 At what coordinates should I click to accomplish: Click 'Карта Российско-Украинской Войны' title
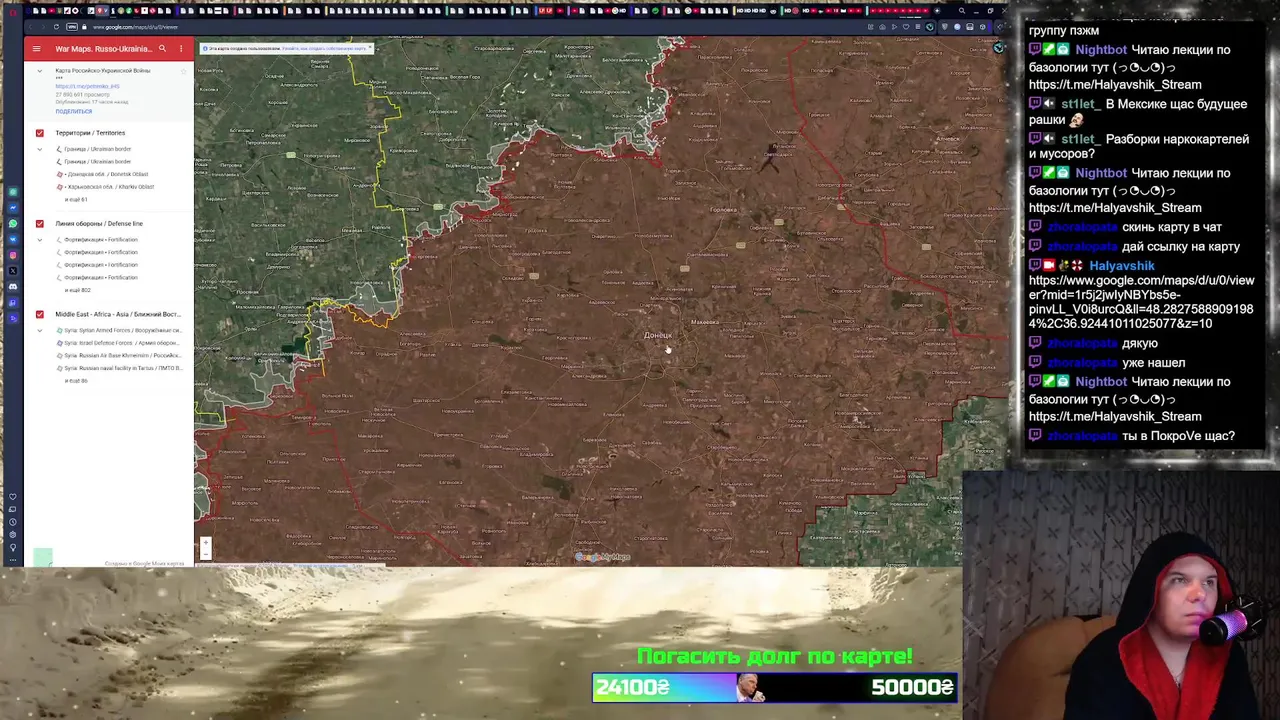pos(103,71)
